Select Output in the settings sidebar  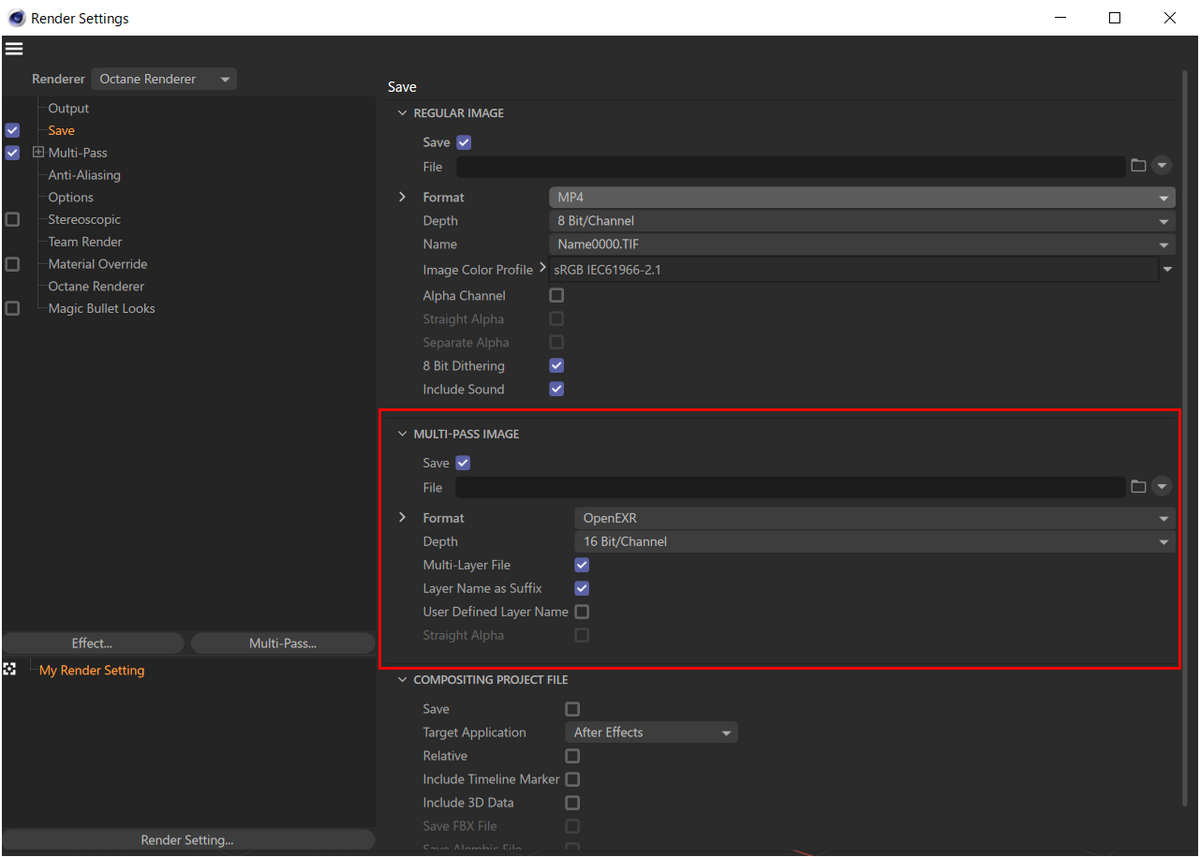pos(68,107)
